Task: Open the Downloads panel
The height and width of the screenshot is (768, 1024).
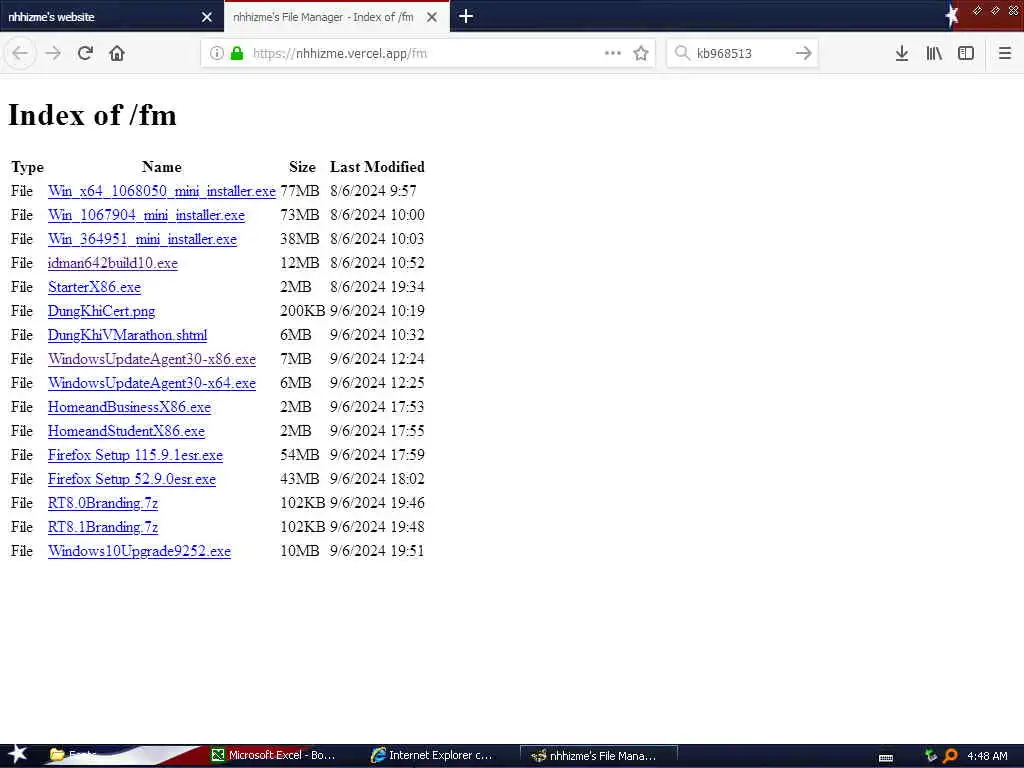Action: tap(902, 53)
